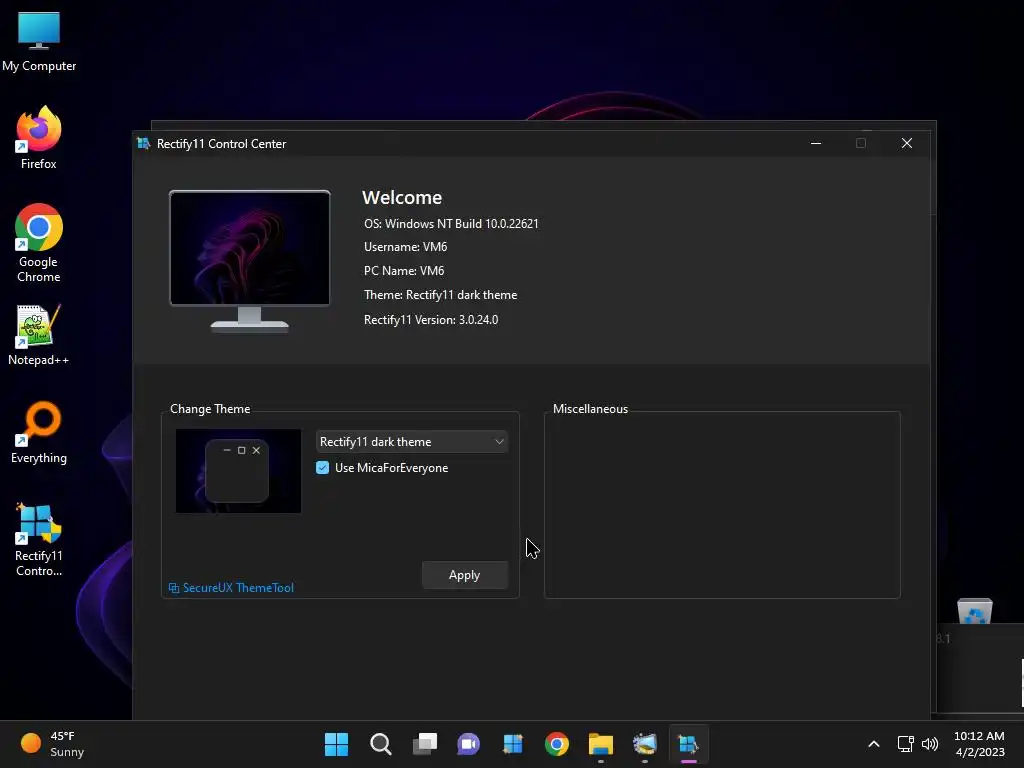Select the Rectify11 Version: 3.0.24.0 text

(x=431, y=320)
